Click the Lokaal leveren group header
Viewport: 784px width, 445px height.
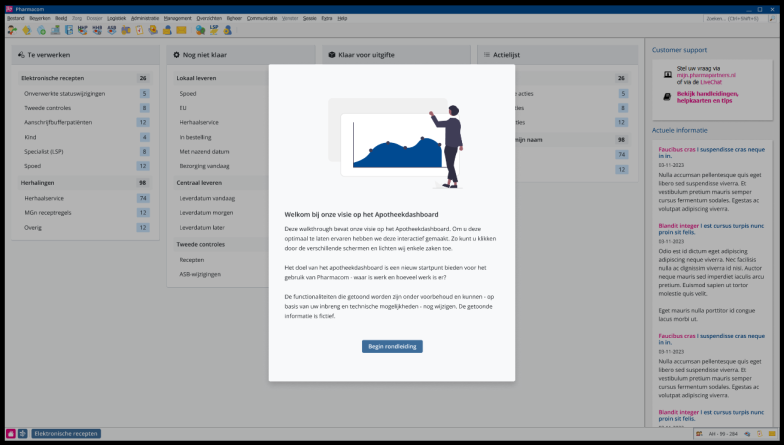point(220,78)
